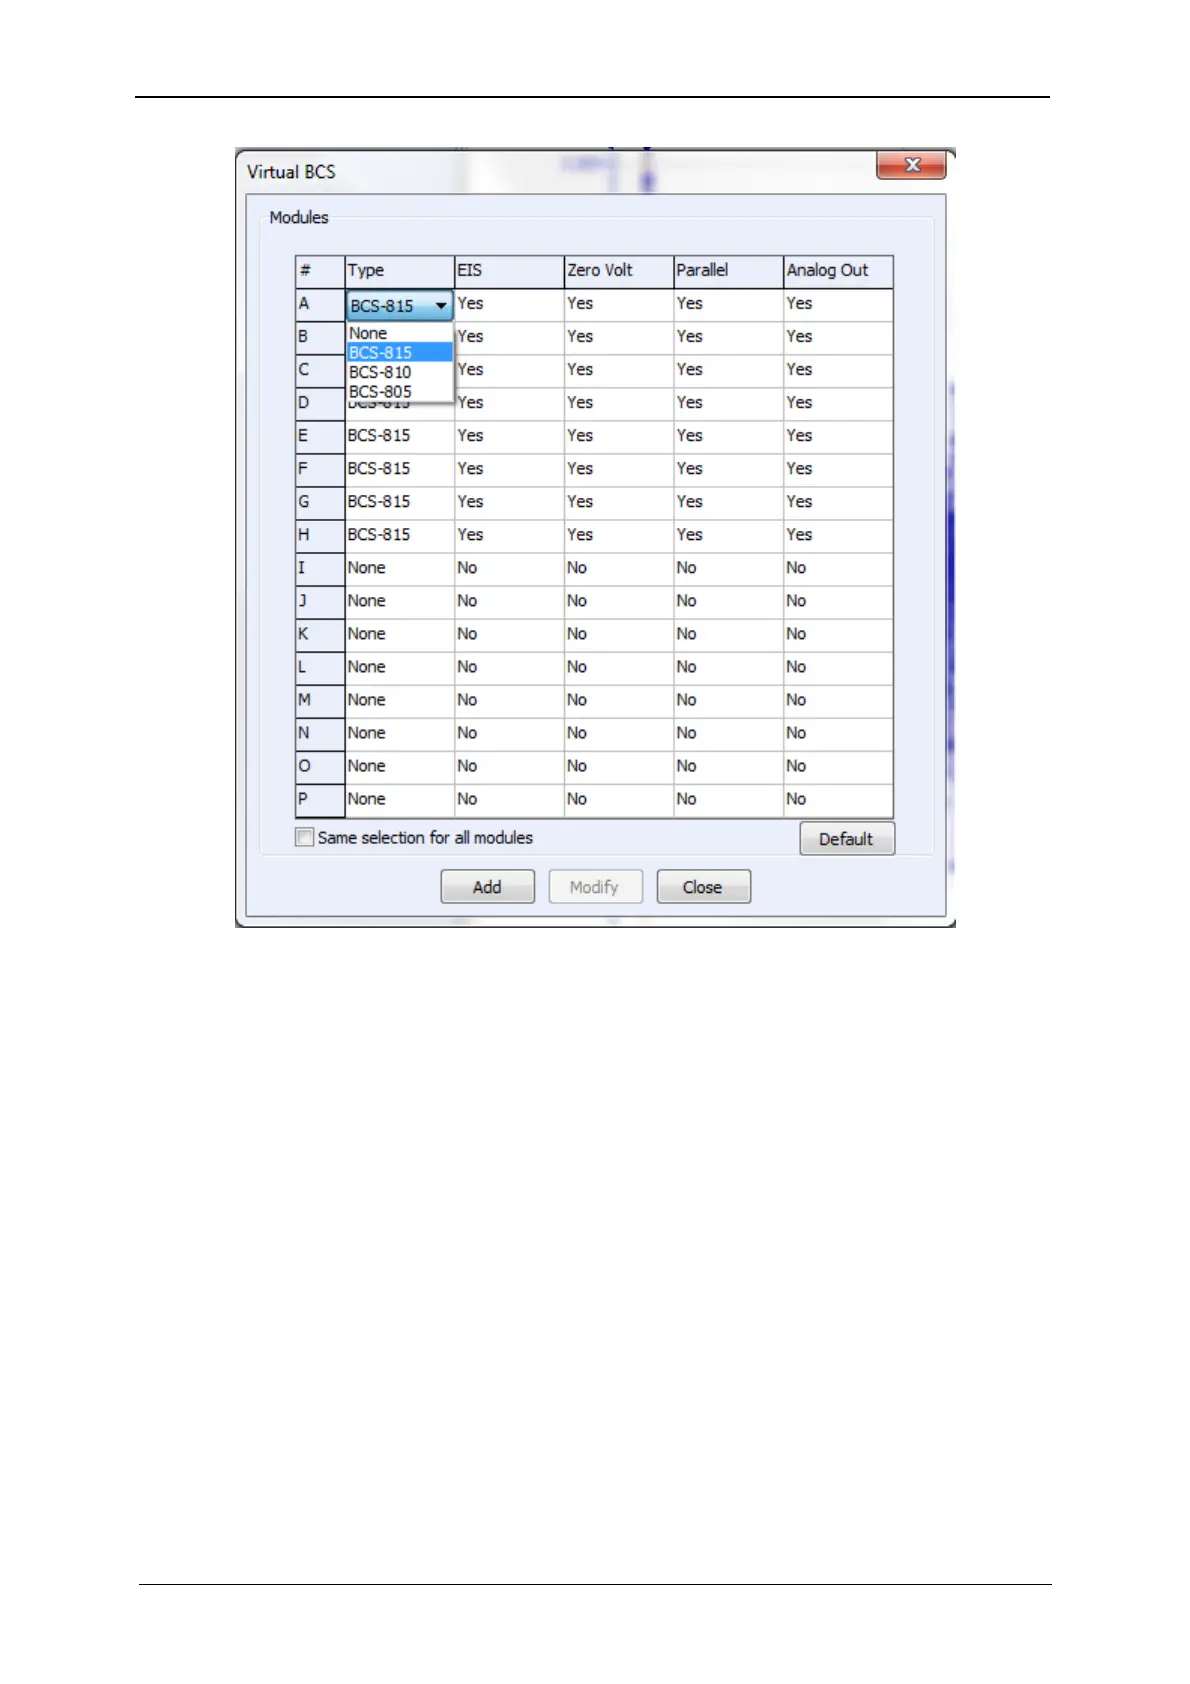Click the Analog Out No cell in row P

(838, 799)
